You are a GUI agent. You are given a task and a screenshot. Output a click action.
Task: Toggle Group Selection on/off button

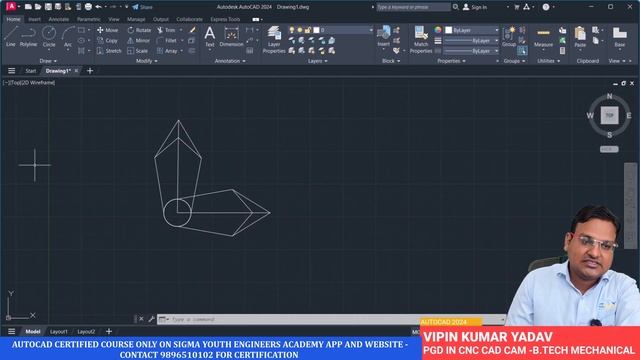click(x=522, y=51)
